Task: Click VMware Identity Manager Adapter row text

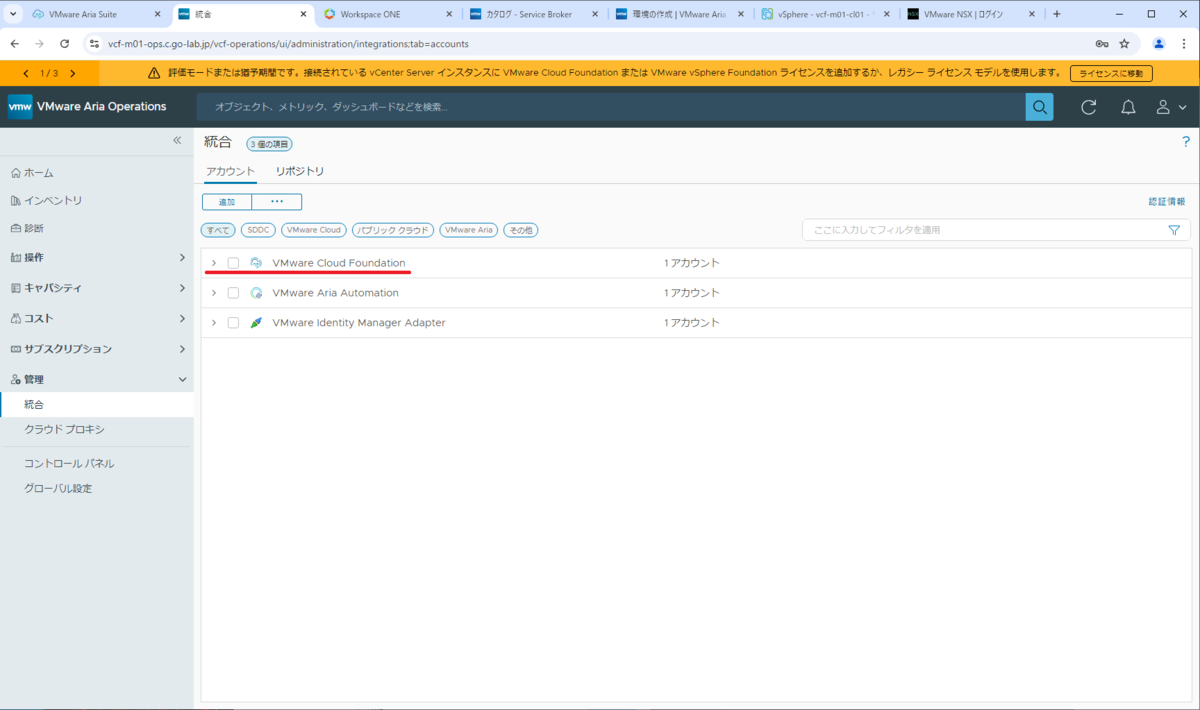Action: click(x=359, y=323)
